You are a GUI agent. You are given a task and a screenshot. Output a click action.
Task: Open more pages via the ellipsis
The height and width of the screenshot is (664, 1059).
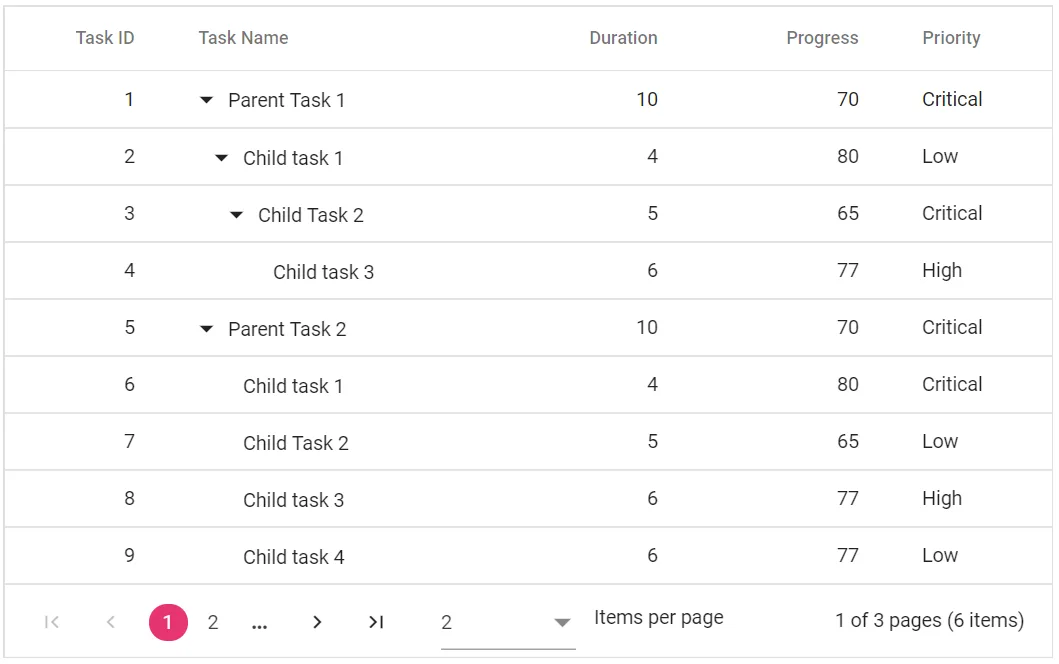[259, 621]
